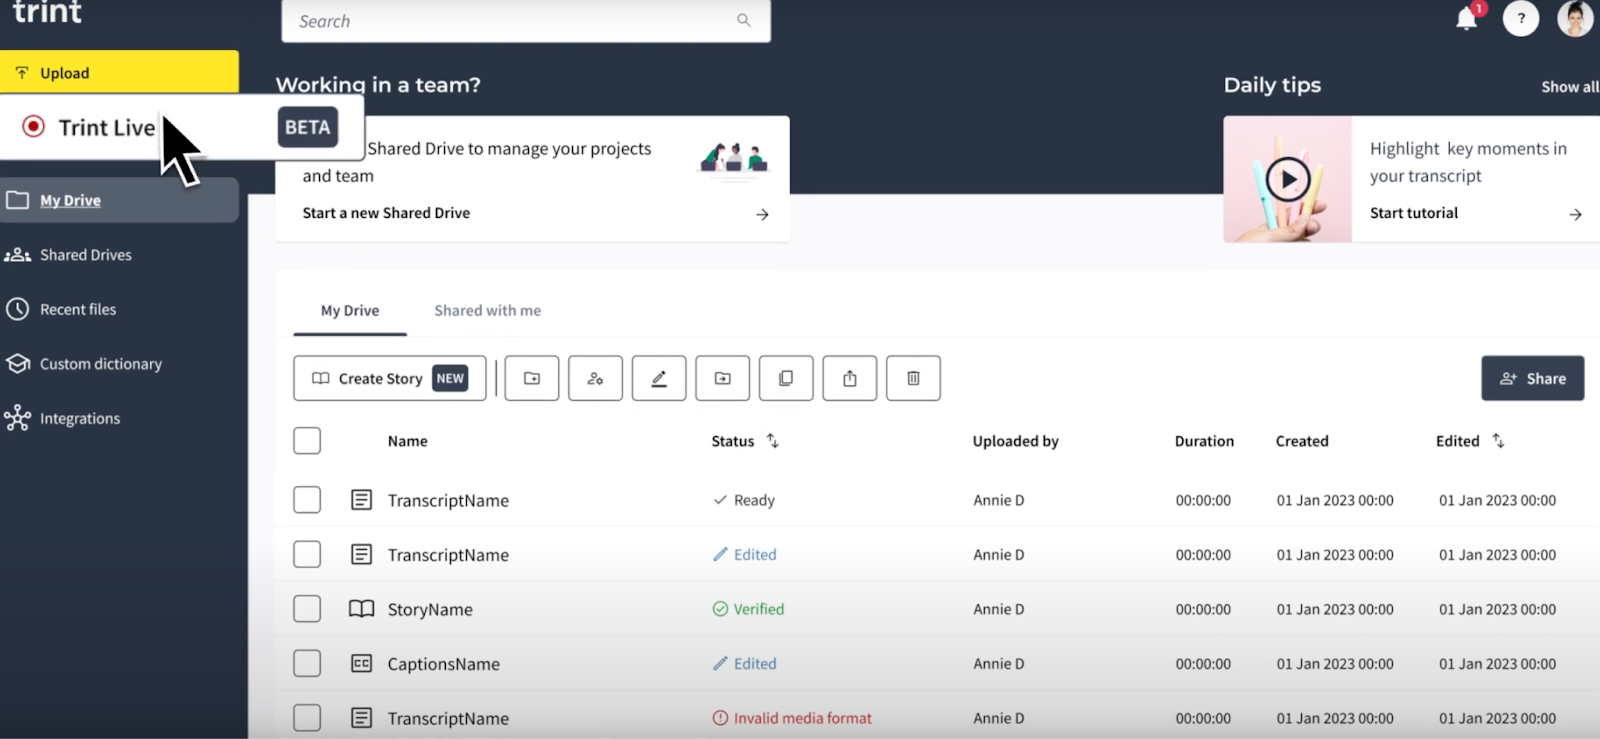Click the Name column header
The width and height of the screenshot is (1600, 739).
point(408,441)
